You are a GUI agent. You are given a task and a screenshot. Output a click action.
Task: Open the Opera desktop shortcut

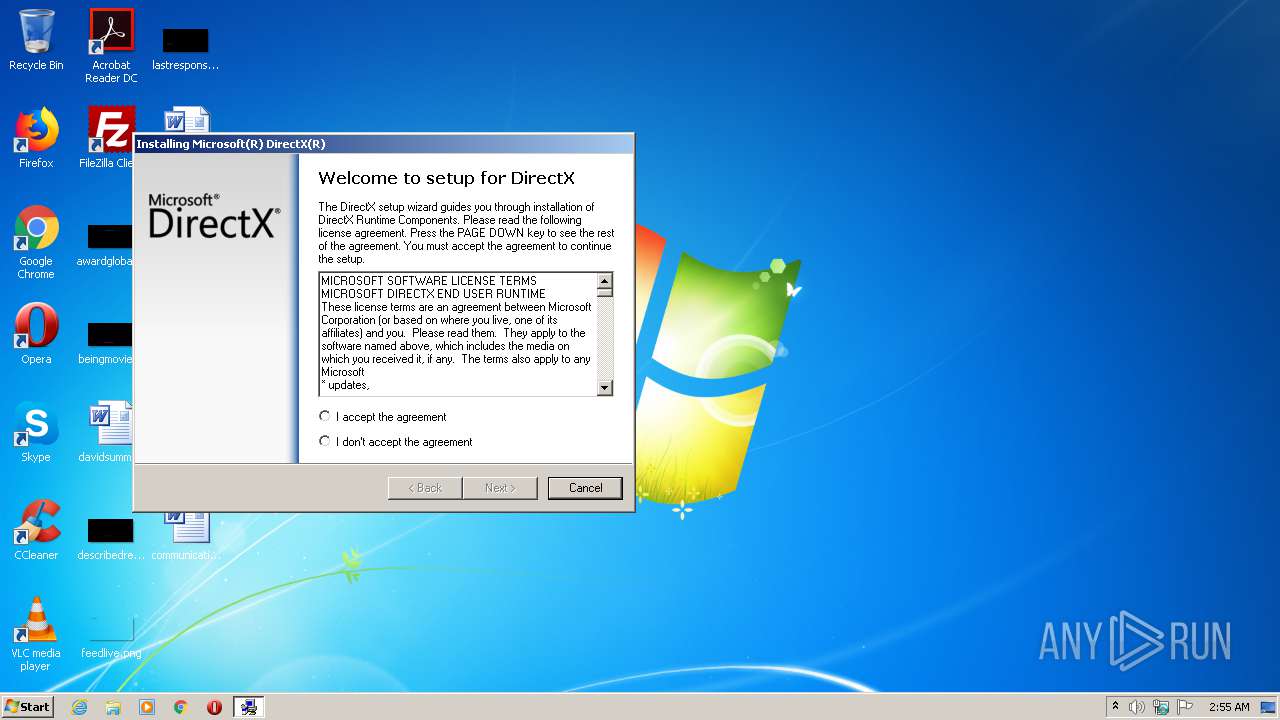[36, 334]
